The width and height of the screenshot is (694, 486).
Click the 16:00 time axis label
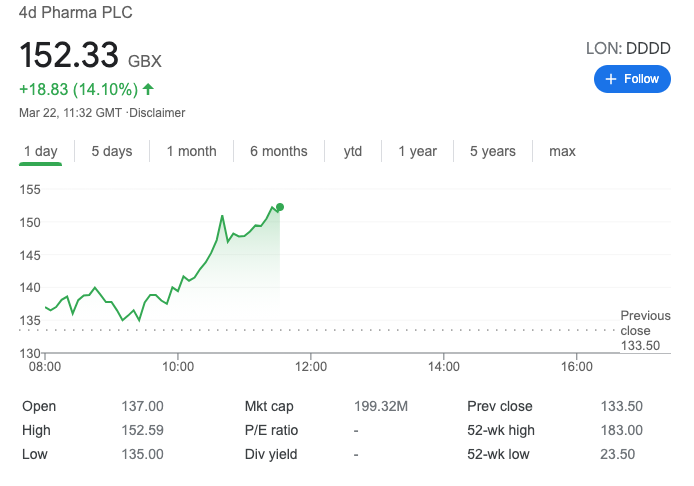pyautogui.click(x=577, y=366)
